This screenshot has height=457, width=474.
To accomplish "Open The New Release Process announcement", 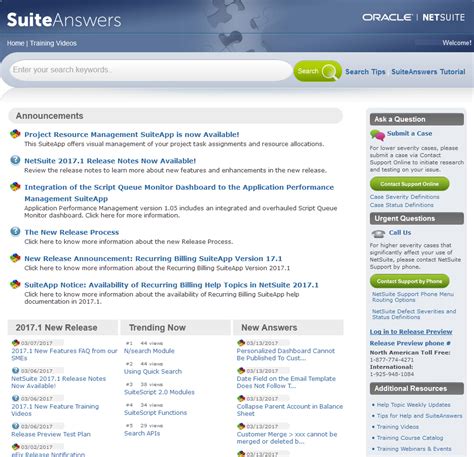I will [x=72, y=232].
